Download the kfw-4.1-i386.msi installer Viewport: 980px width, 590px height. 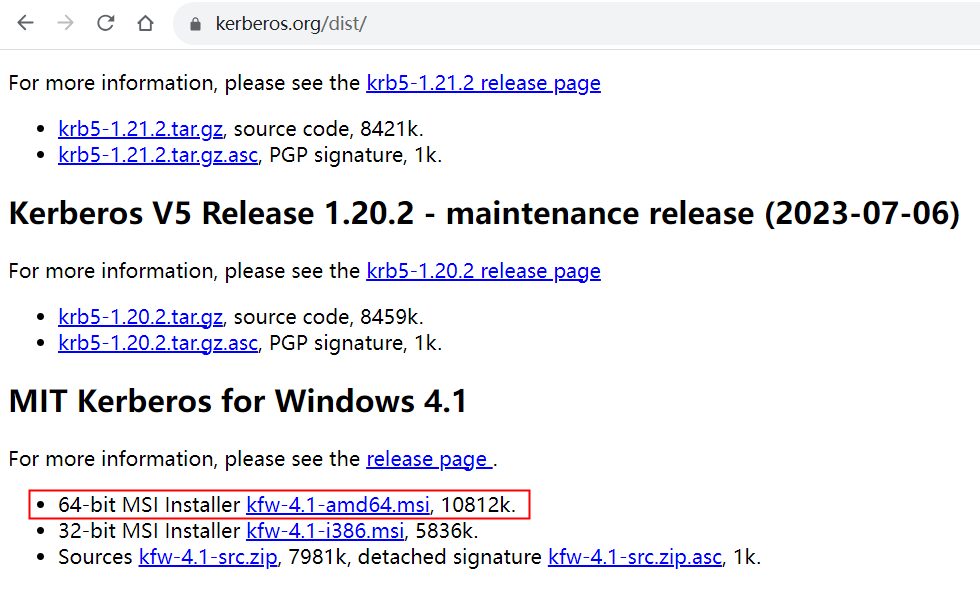(x=325, y=531)
